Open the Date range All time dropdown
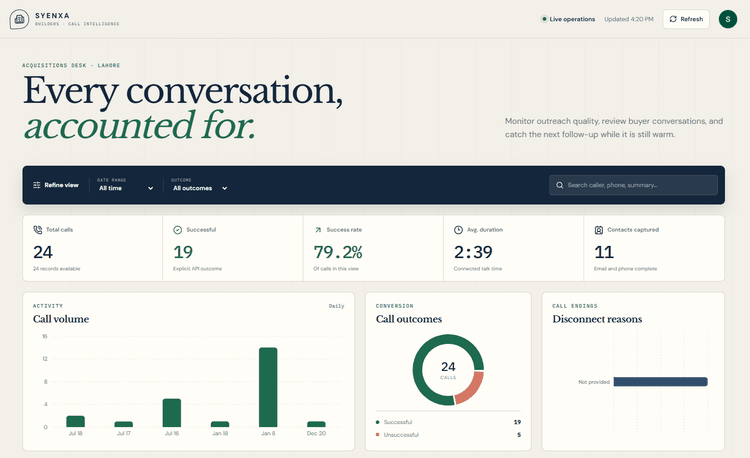Image resolution: width=750 pixels, height=458 pixels. point(125,185)
